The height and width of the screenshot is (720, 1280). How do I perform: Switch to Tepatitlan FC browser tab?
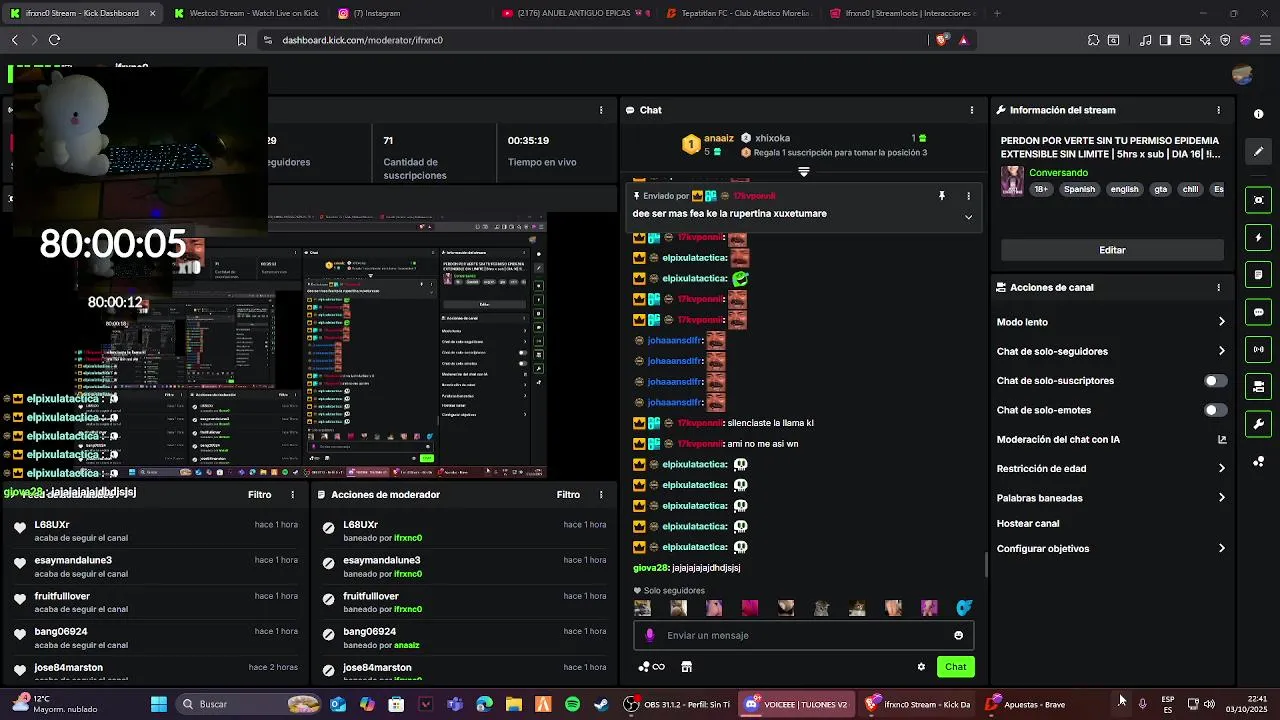pos(741,13)
